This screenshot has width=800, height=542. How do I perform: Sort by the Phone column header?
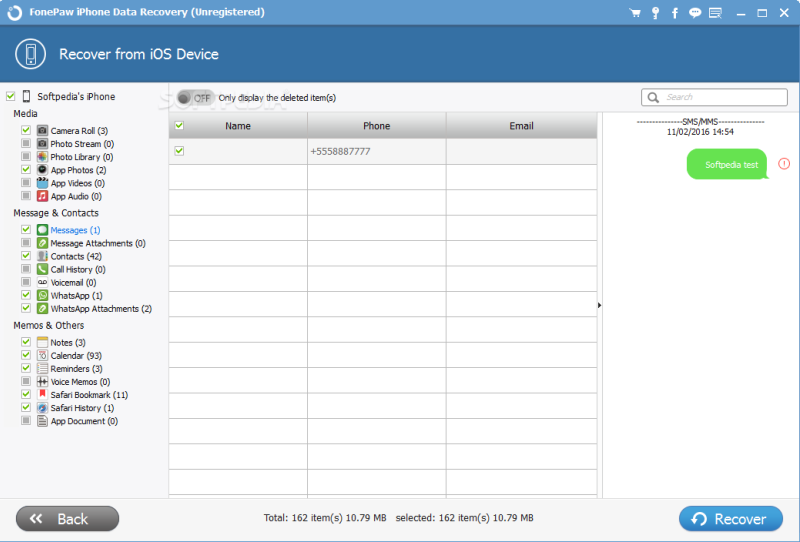tap(377, 126)
